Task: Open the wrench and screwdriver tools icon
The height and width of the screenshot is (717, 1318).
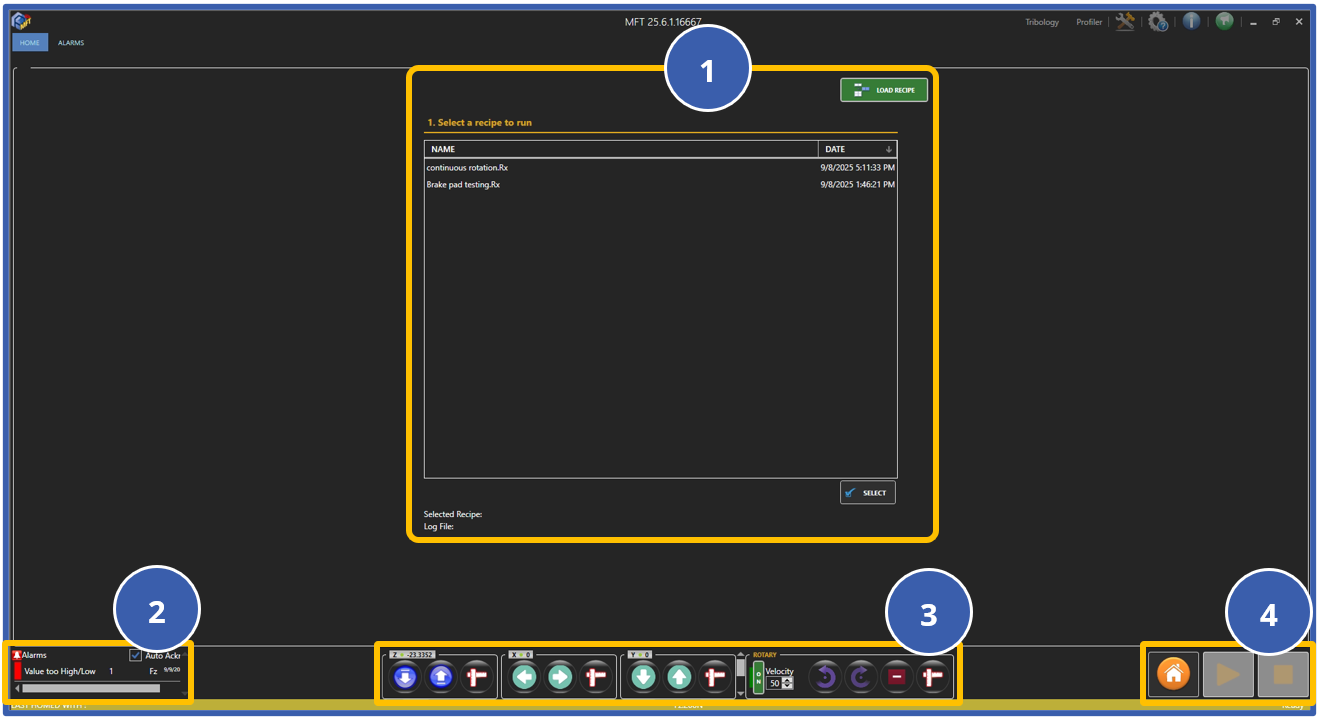Action: click(1125, 21)
